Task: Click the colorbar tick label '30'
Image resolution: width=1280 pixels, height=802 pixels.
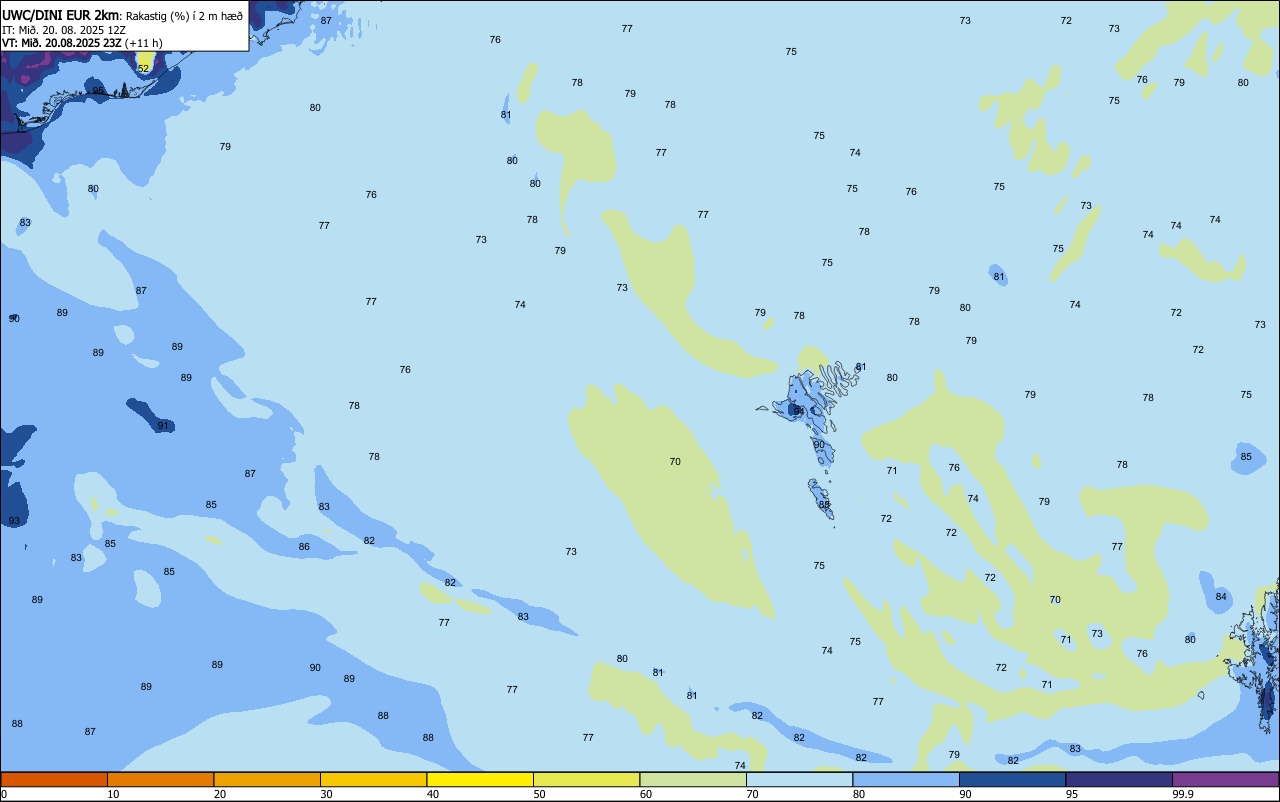Action: point(326,794)
